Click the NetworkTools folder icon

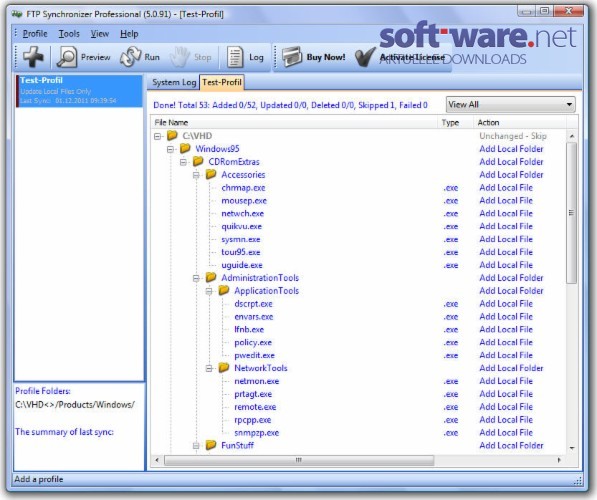point(224,367)
